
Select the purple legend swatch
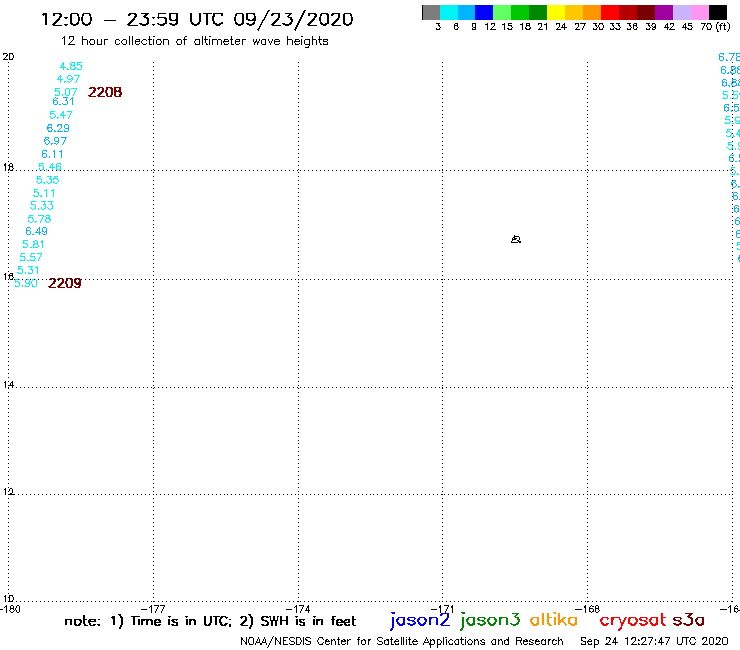point(664,12)
